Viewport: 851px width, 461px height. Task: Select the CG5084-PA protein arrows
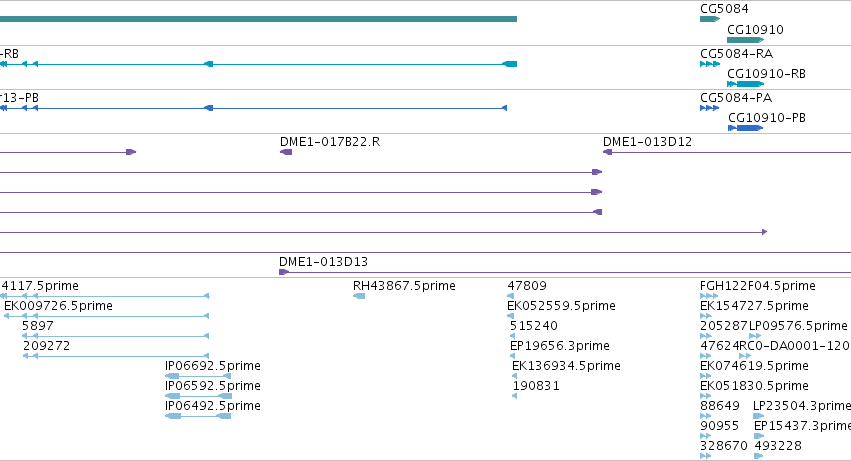coord(710,108)
